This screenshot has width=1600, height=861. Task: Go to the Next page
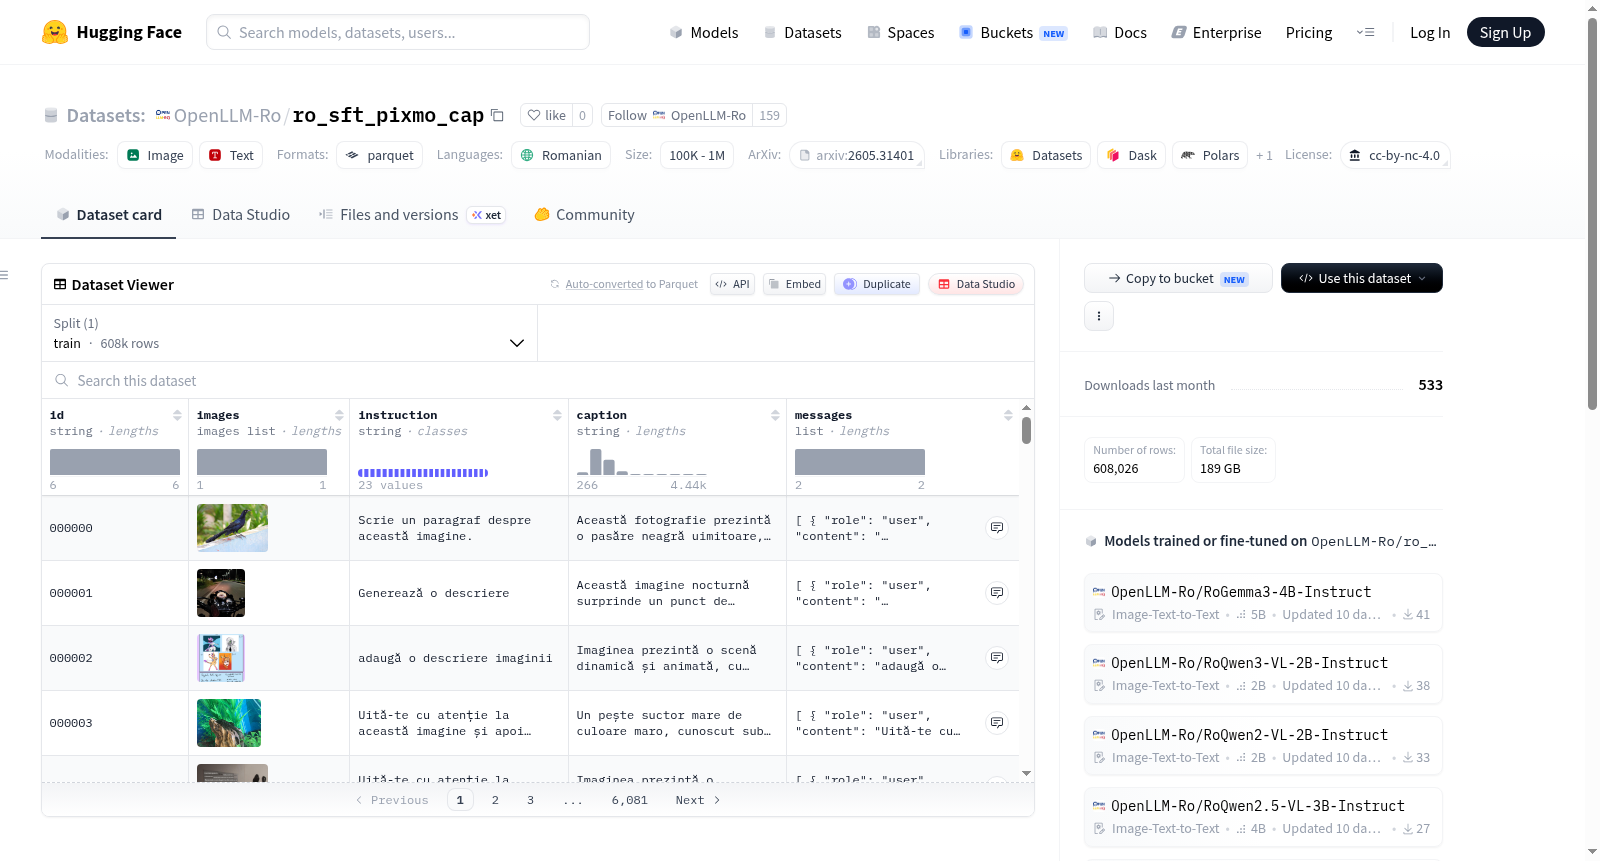click(x=697, y=800)
